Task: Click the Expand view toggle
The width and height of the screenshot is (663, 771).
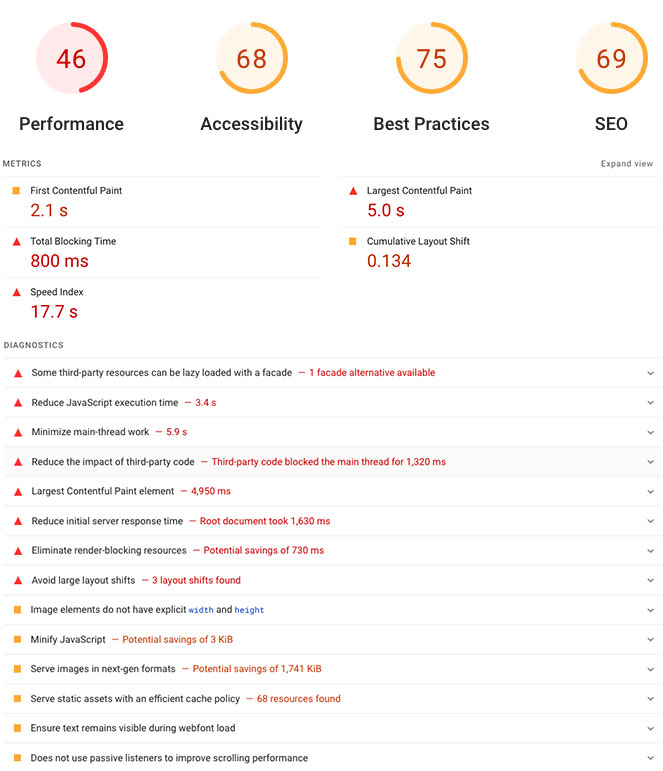Action: point(627,164)
